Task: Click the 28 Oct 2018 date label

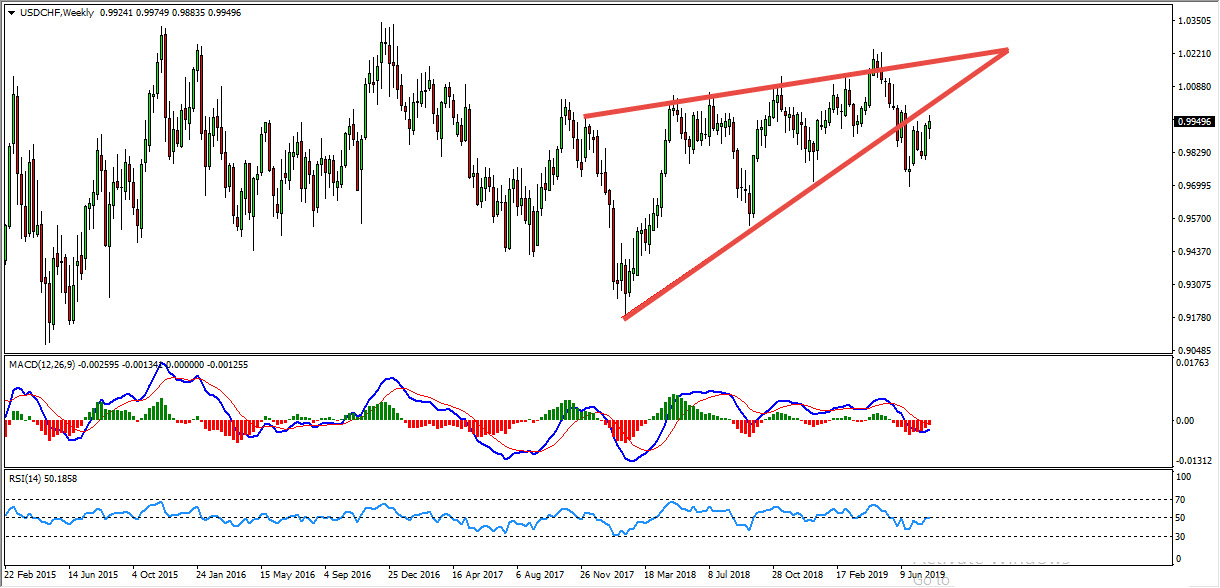Action: click(x=797, y=576)
